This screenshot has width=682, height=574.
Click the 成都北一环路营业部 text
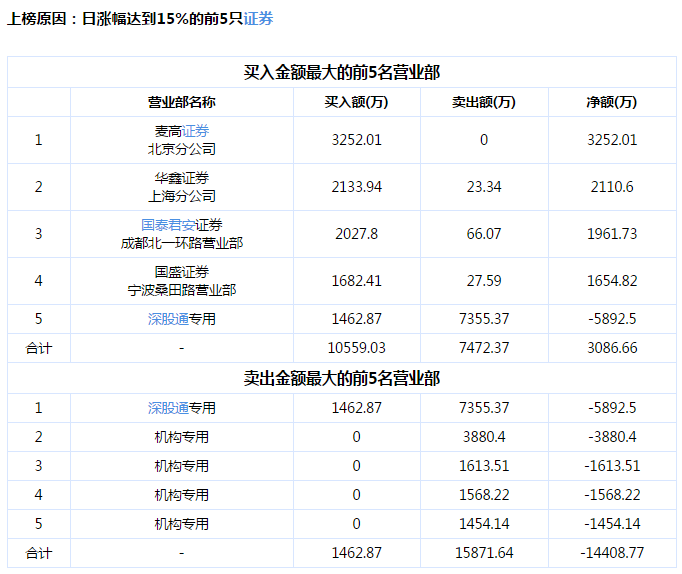(x=181, y=243)
